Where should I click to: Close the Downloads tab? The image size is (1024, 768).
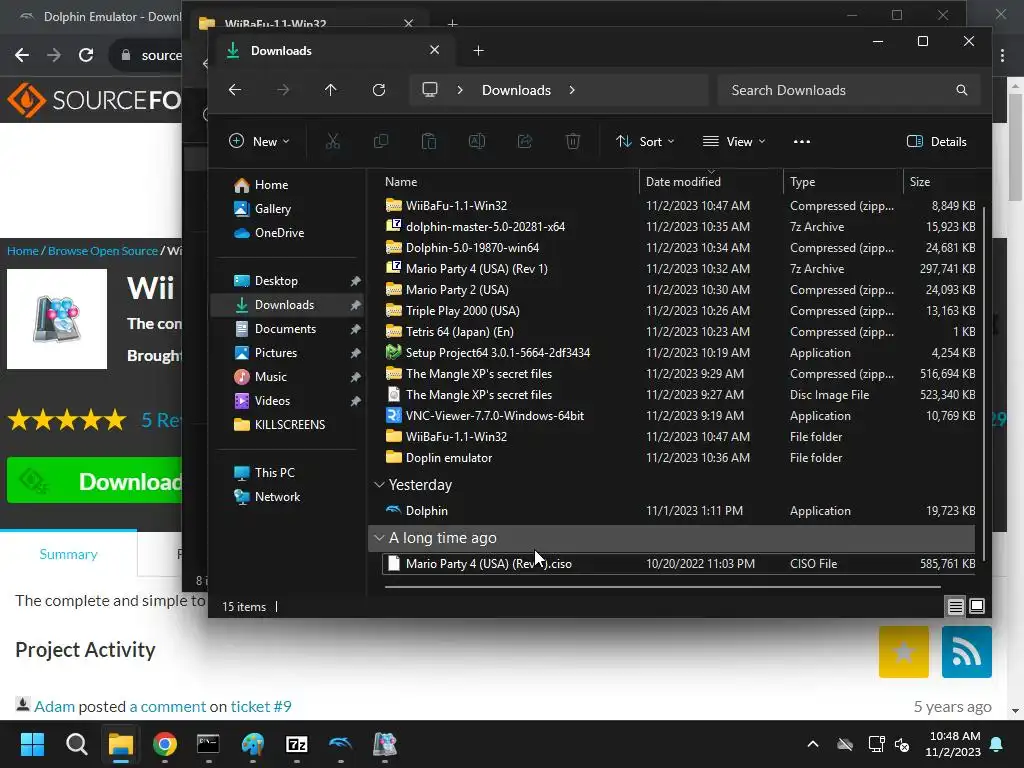point(434,50)
